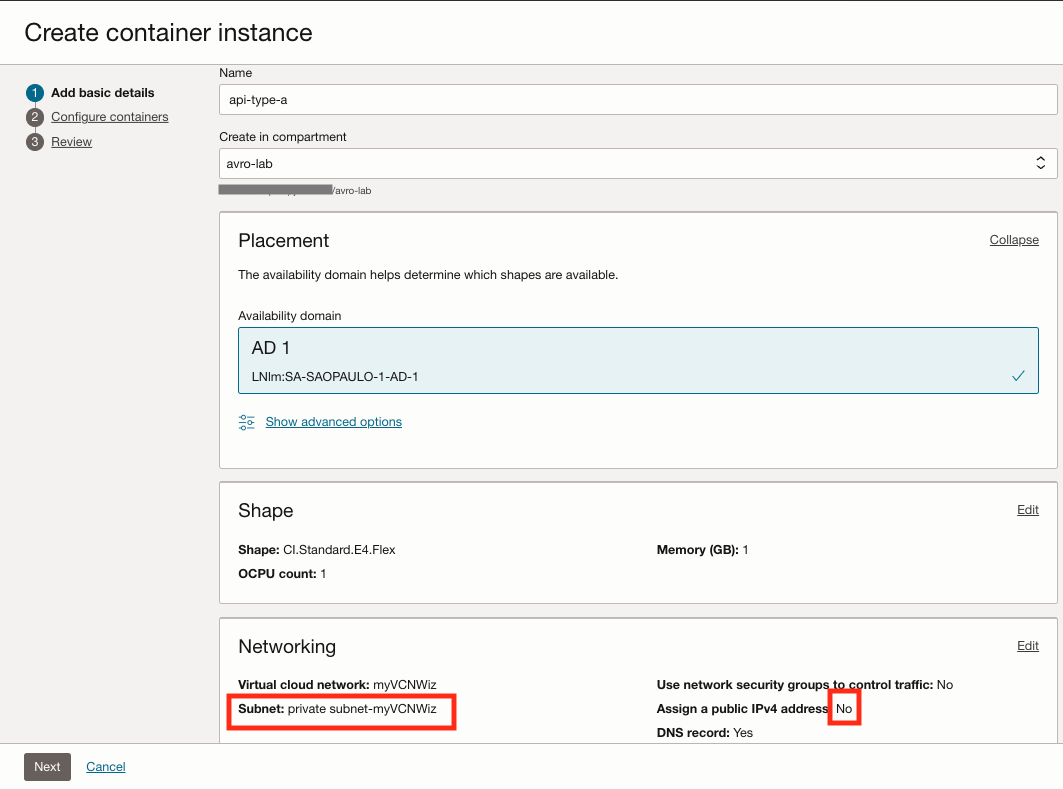The width and height of the screenshot is (1063, 789).
Task: Go to Configure containers step
Action: click(110, 117)
